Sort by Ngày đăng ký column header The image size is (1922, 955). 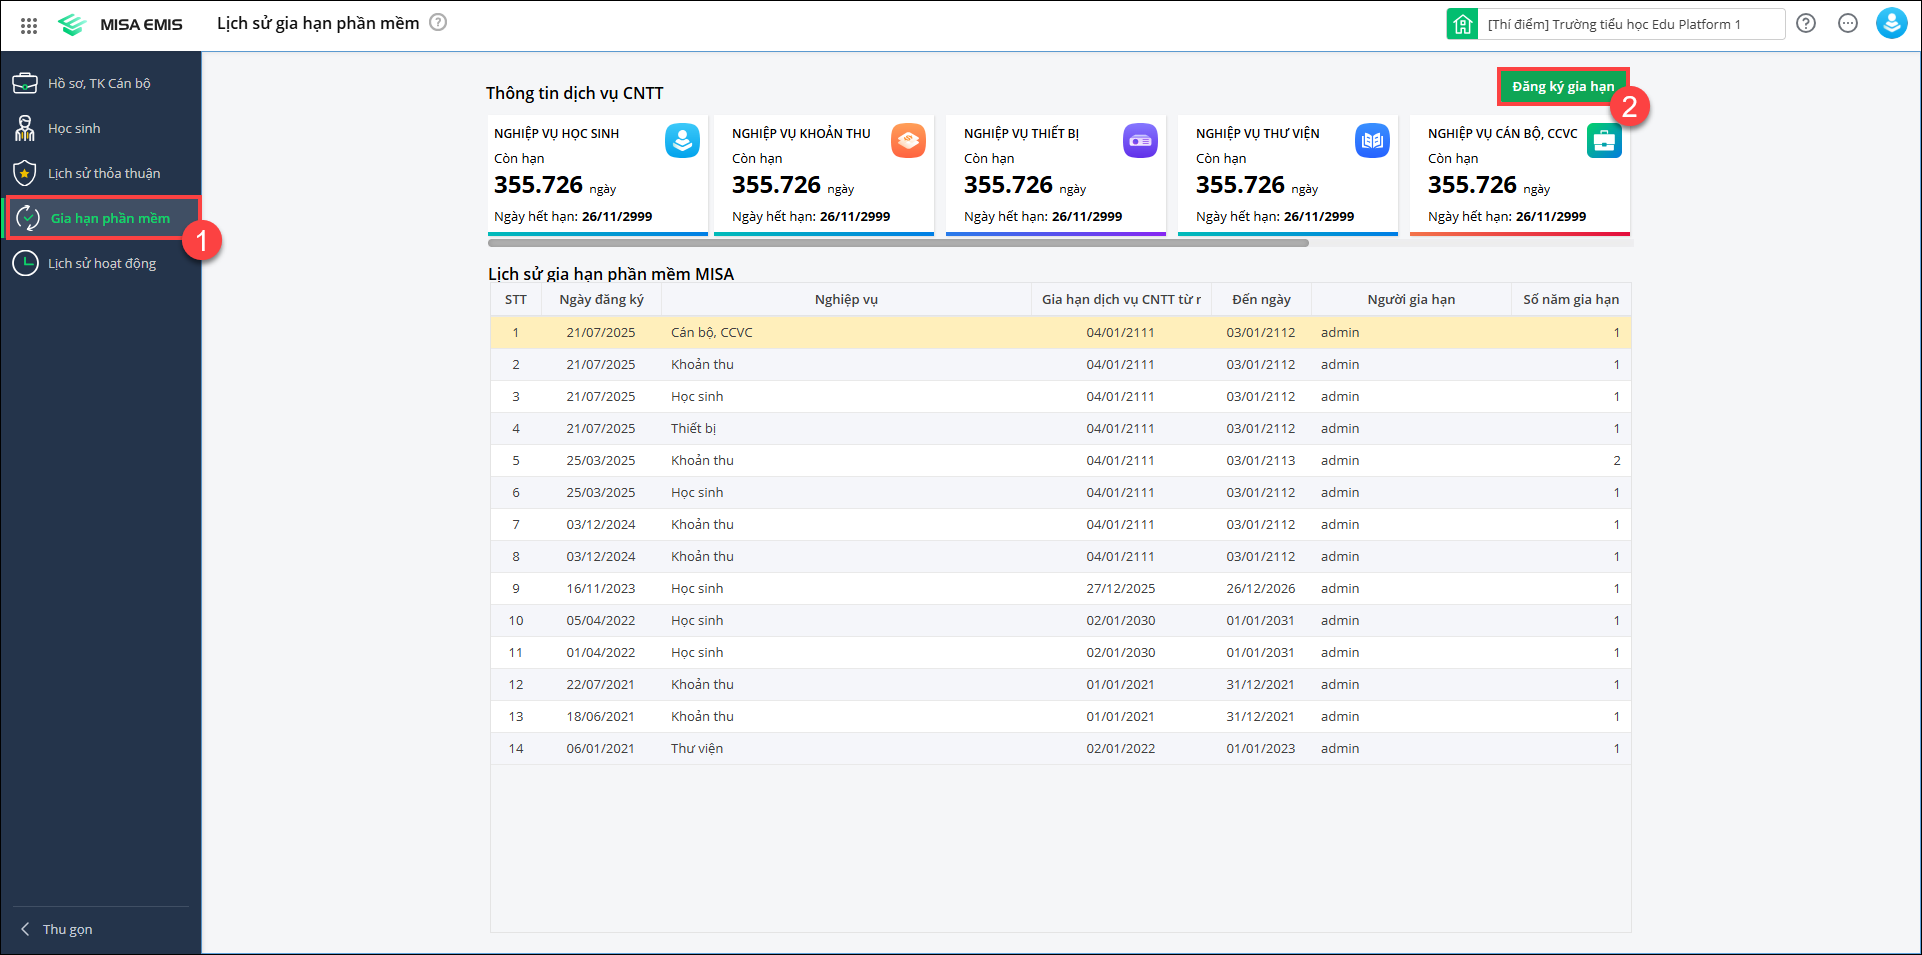601,299
